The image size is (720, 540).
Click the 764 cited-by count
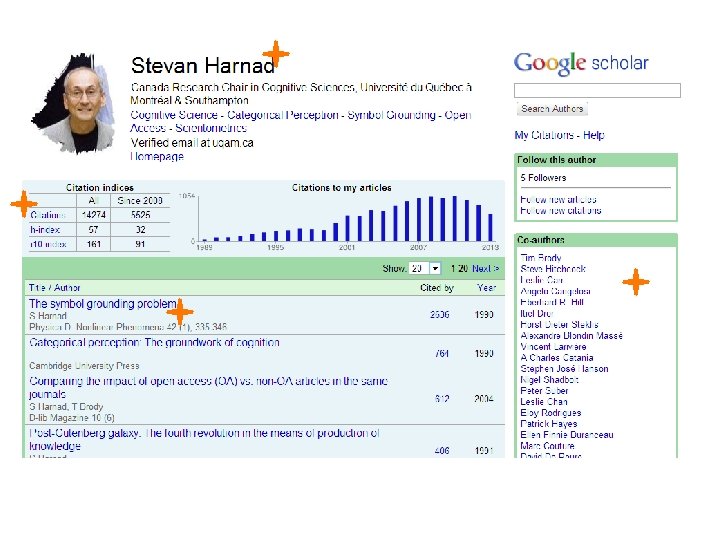441,354
